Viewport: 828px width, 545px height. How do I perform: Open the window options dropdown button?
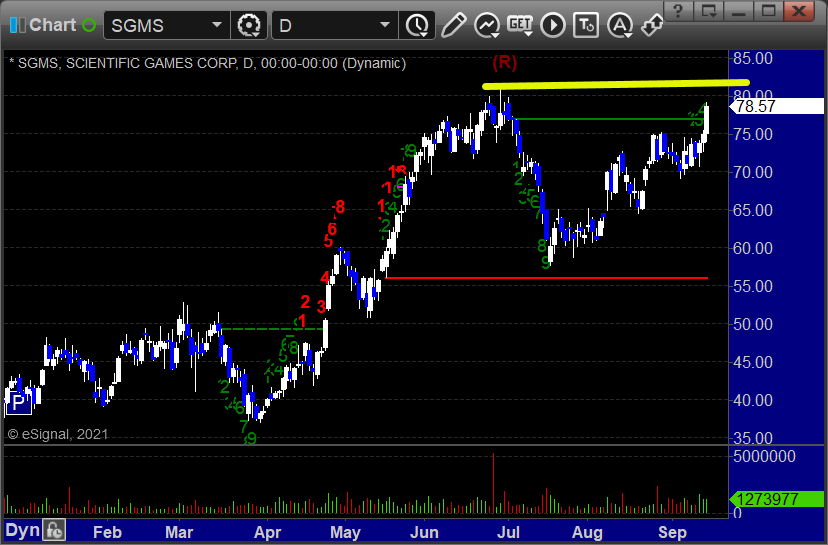(x=709, y=10)
